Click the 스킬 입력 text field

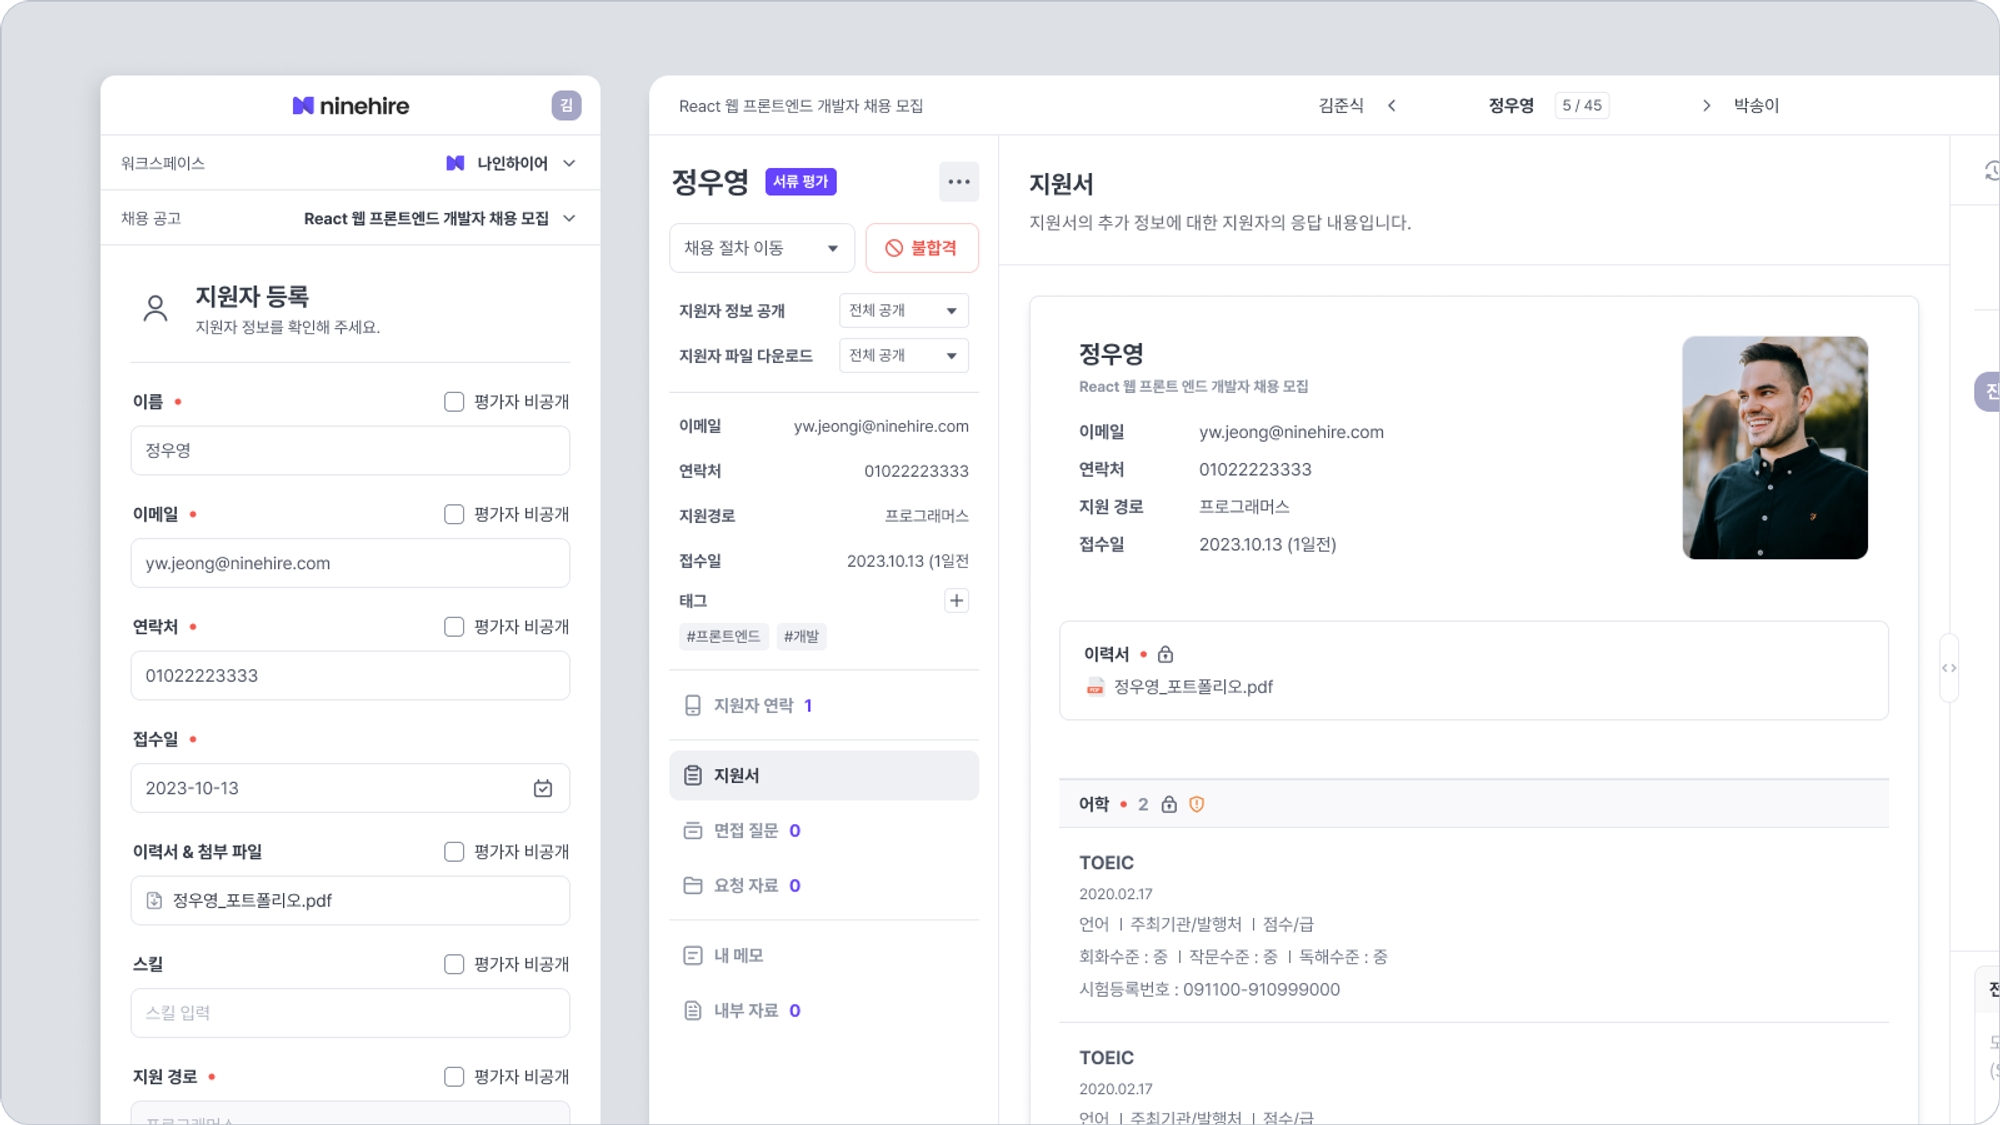(350, 1013)
